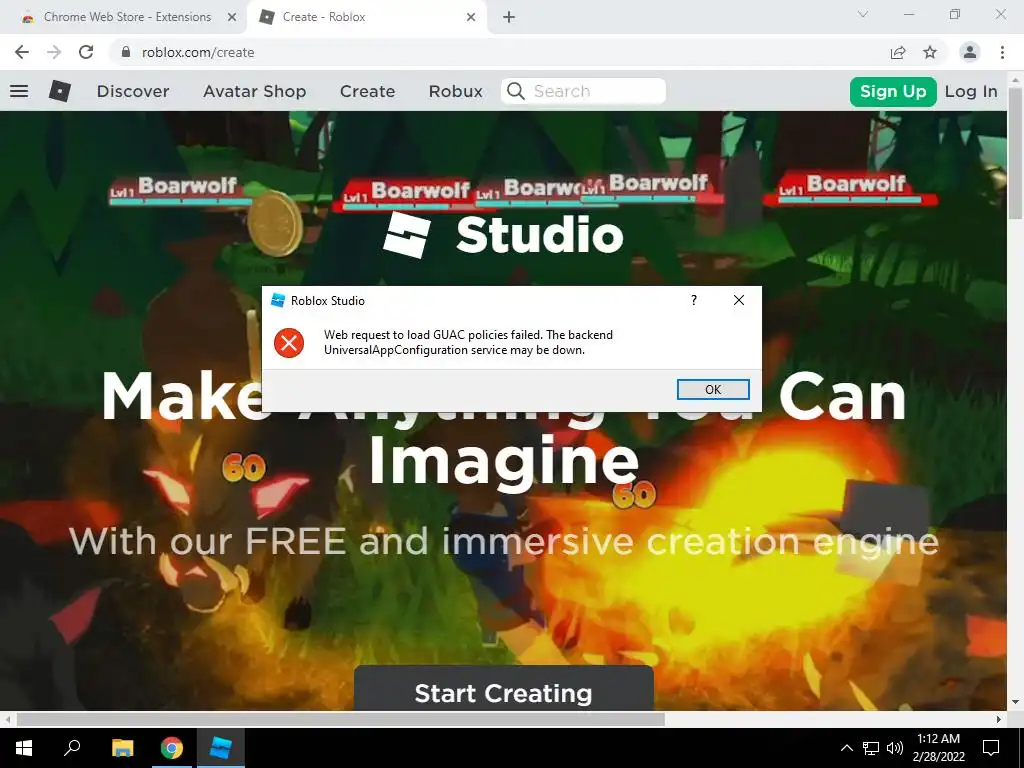Click the Chrome taskbar icon
Screen dimensions: 1024x768
coord(172,748)
